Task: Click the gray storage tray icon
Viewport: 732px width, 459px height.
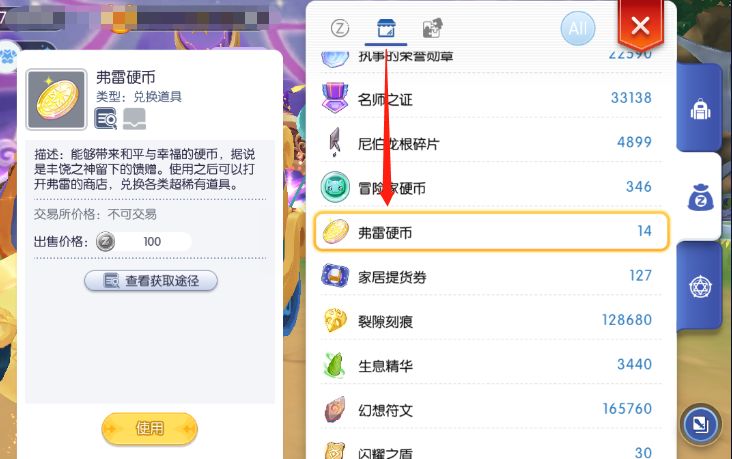Action: tap(134, 119)
